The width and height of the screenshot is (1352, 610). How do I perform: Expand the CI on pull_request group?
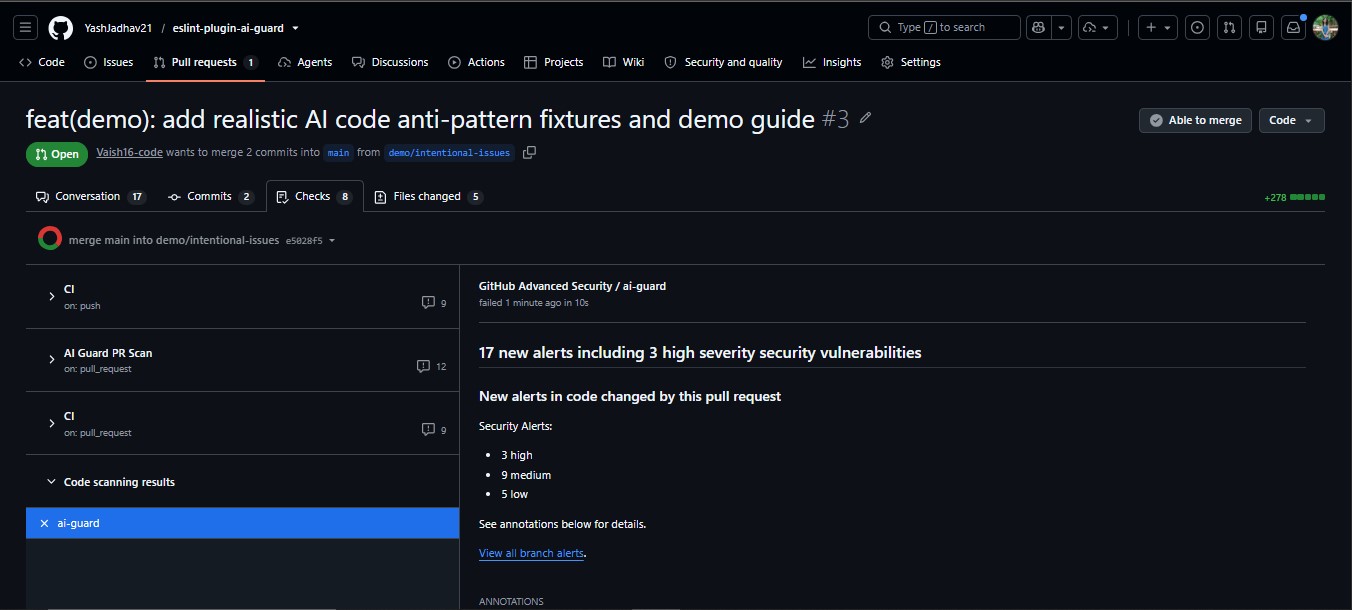pos(51,423)
